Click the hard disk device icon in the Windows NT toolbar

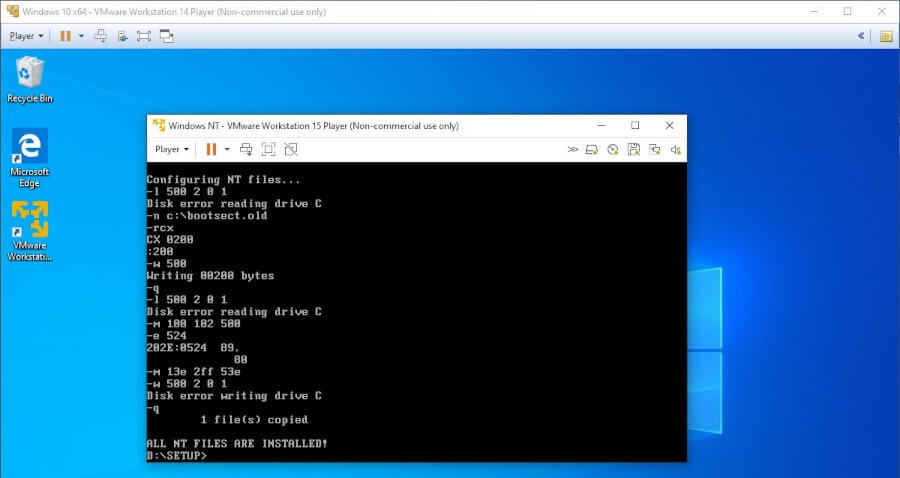[x=592, y=150]
